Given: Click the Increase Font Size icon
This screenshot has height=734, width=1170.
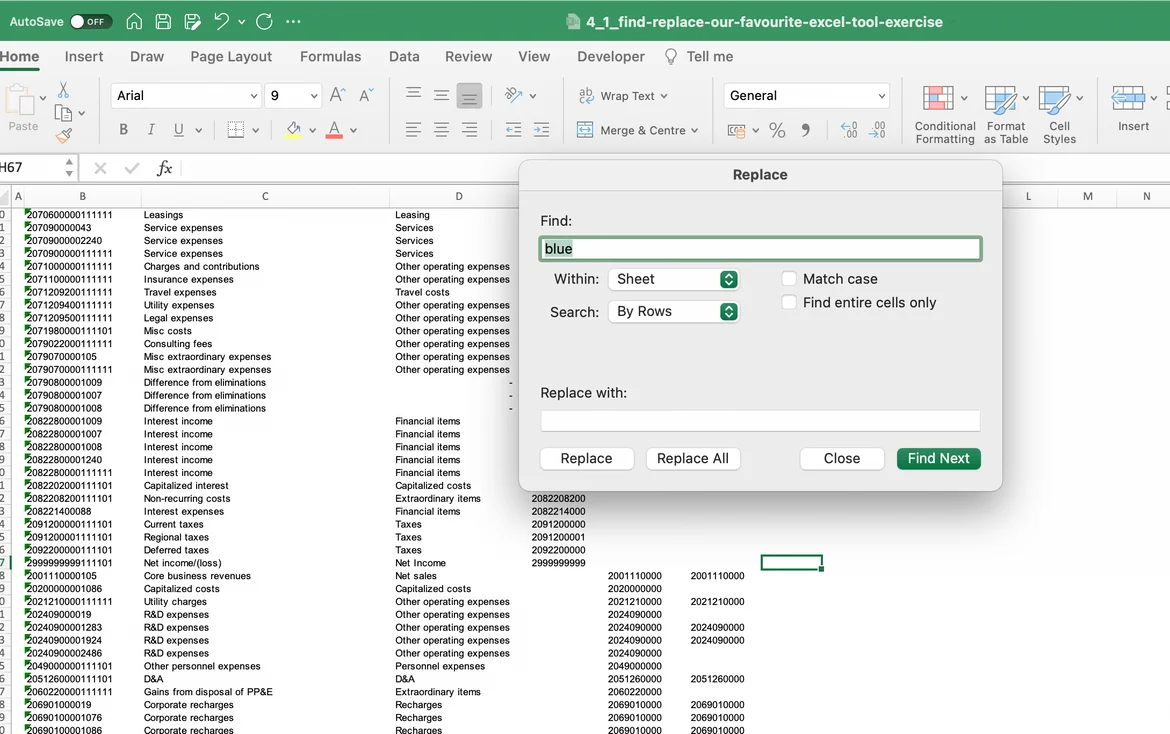Looking at the screenshot, I should (338, 95).
